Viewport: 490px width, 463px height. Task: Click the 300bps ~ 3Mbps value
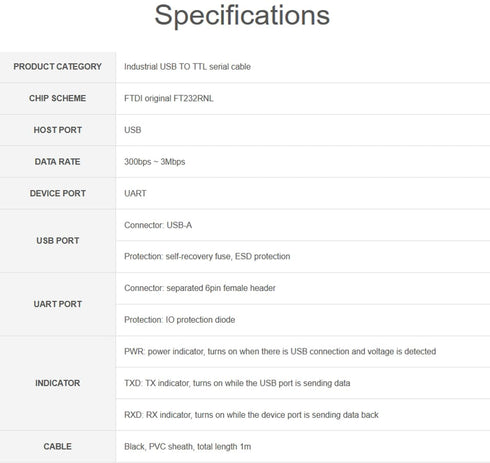tap(155, 162)
